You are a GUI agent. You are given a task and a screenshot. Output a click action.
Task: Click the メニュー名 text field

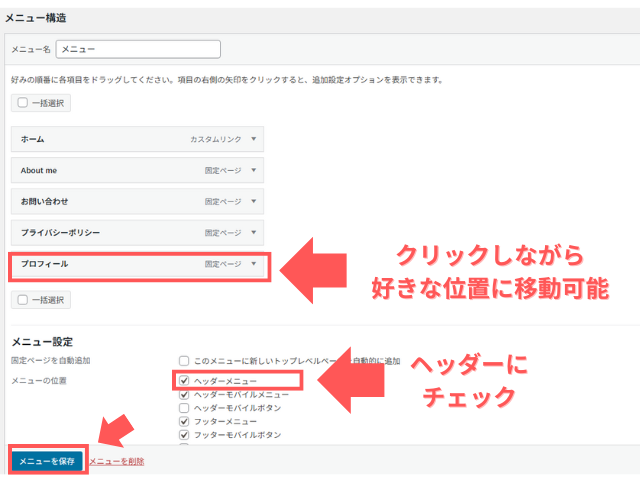click(x=137, y=48)
